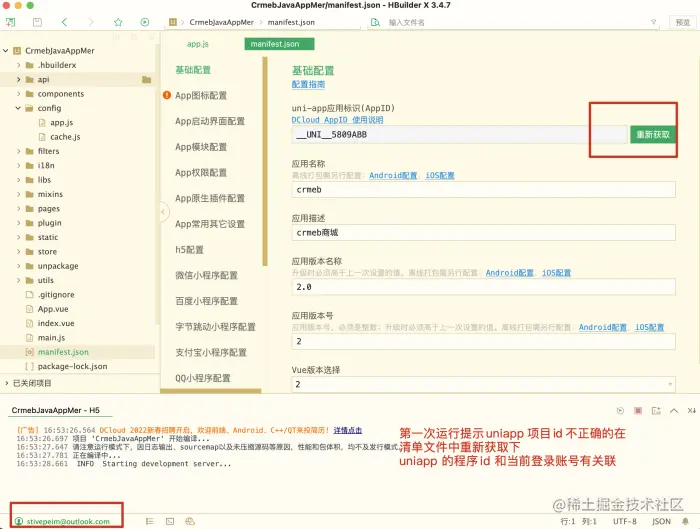Open the App权限配置 section

[201, 172]
